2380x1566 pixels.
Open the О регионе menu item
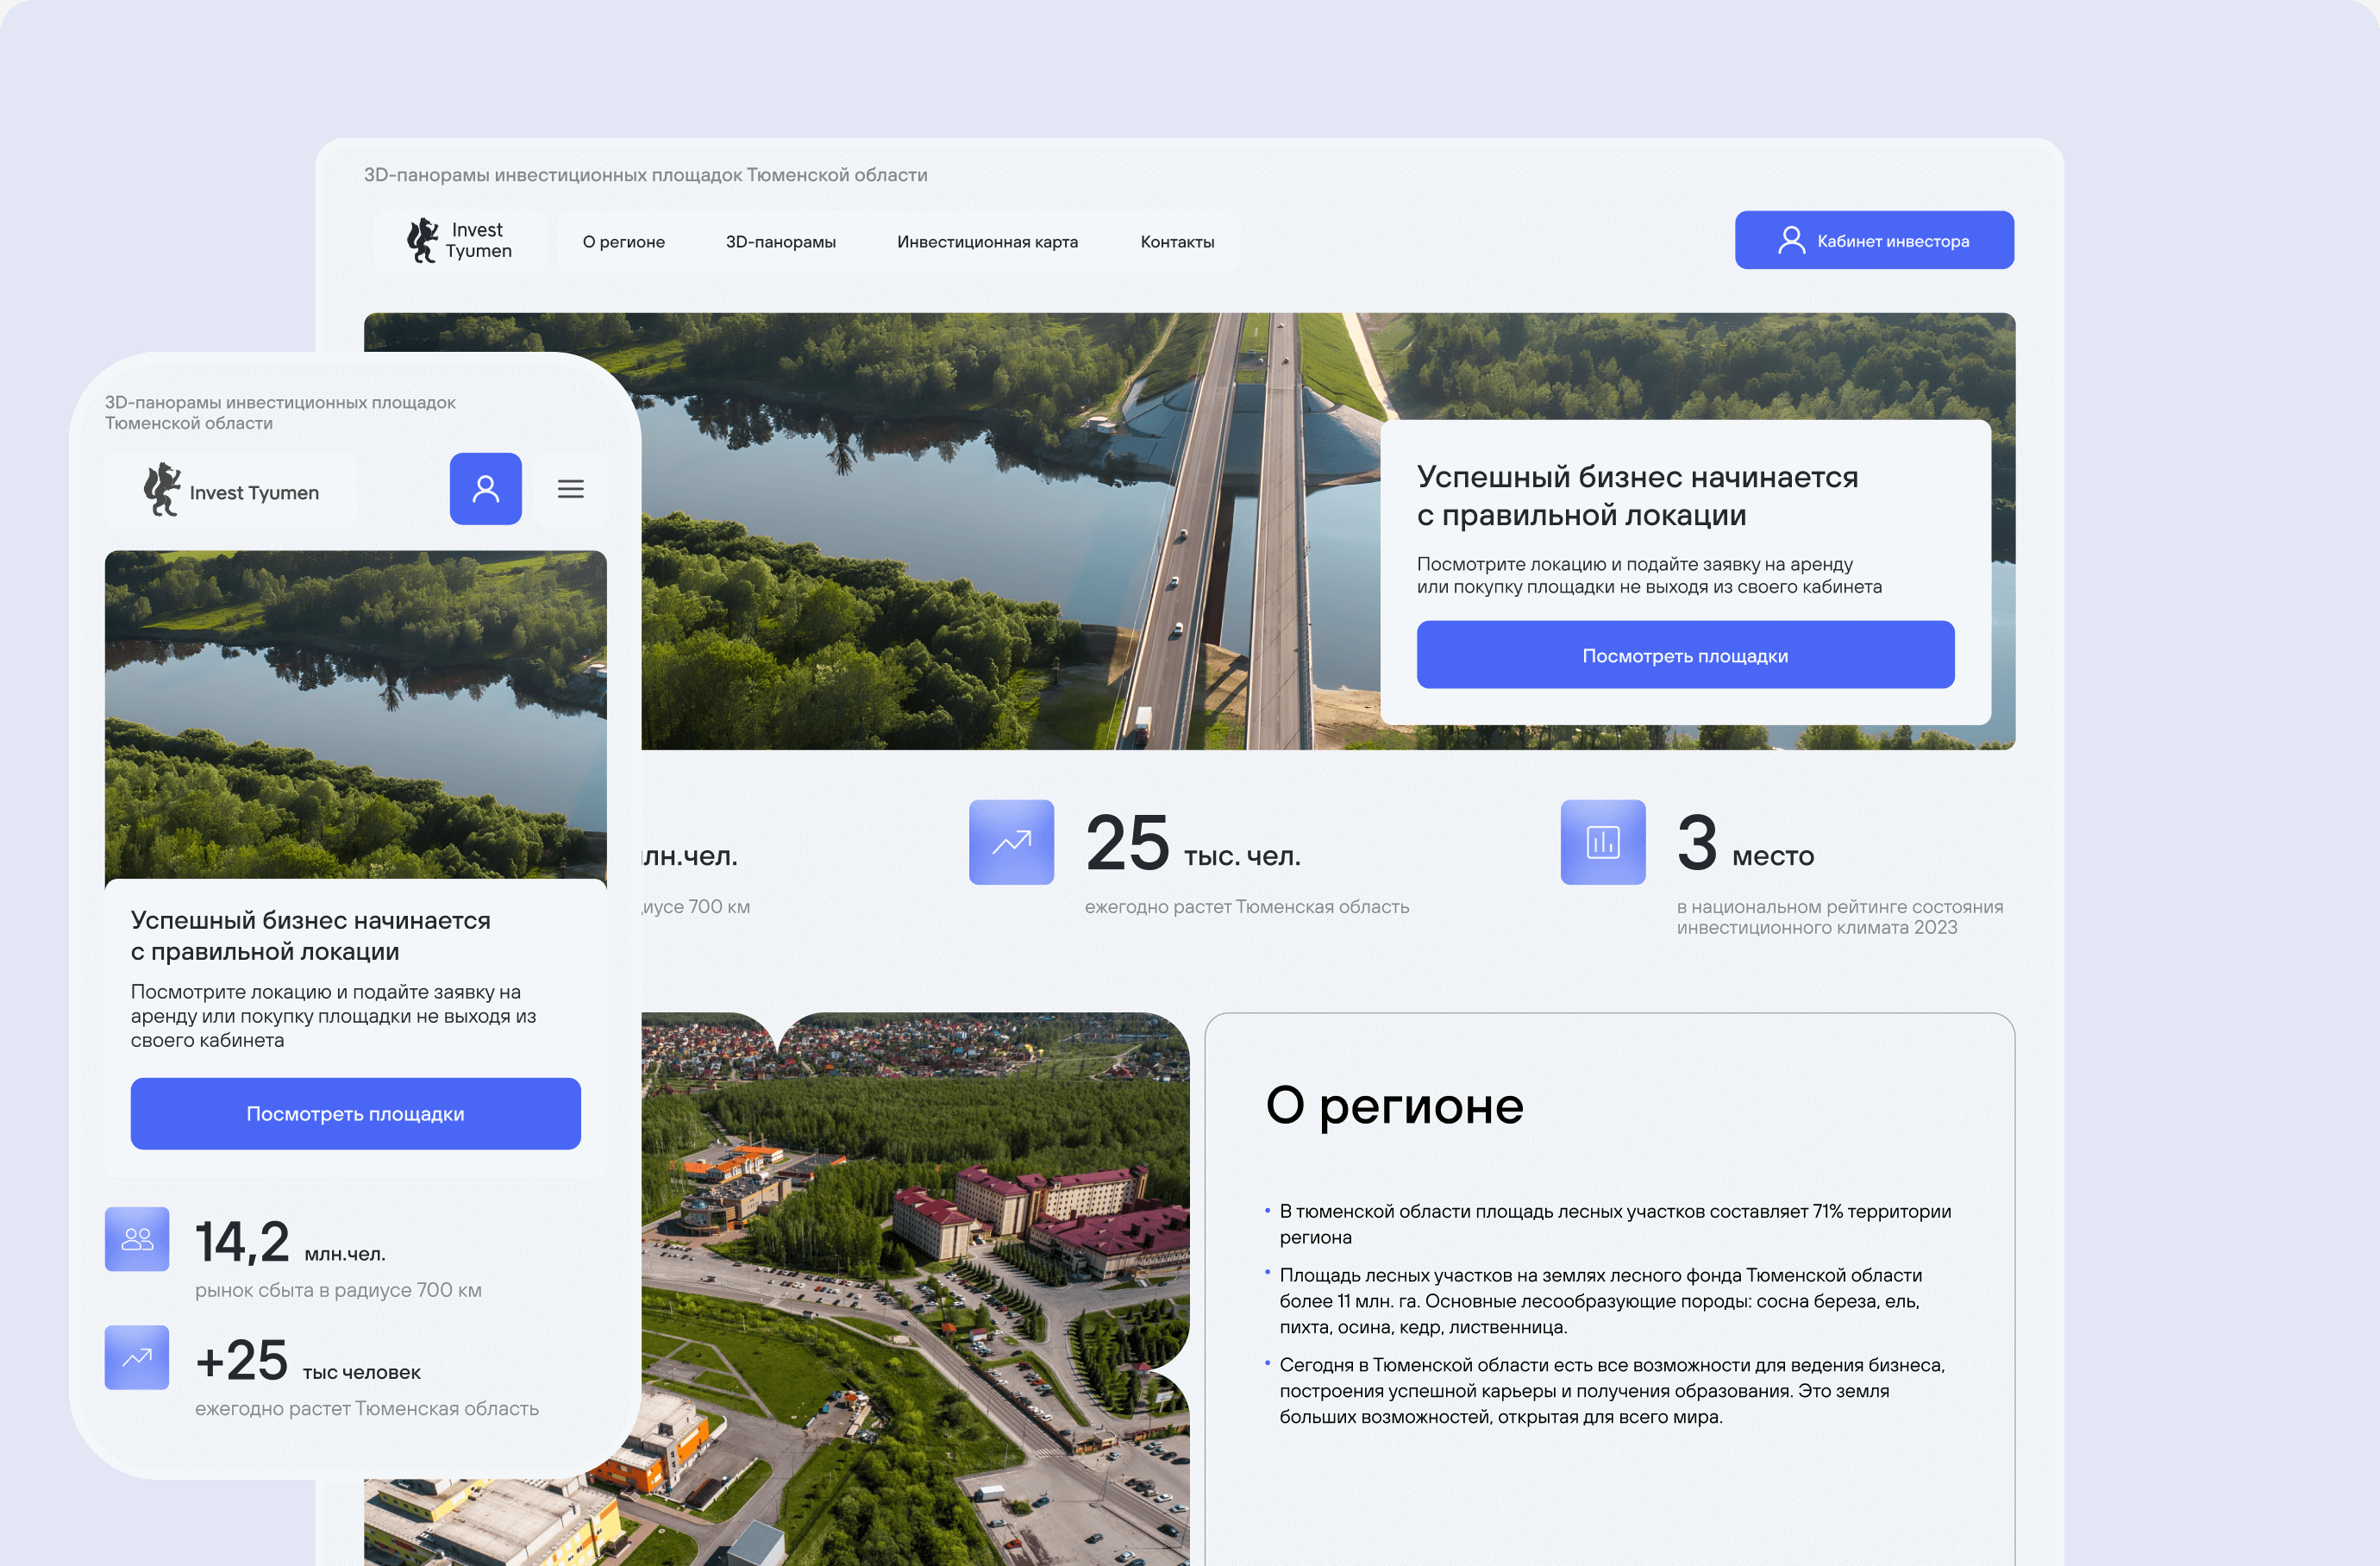[623, 242]
